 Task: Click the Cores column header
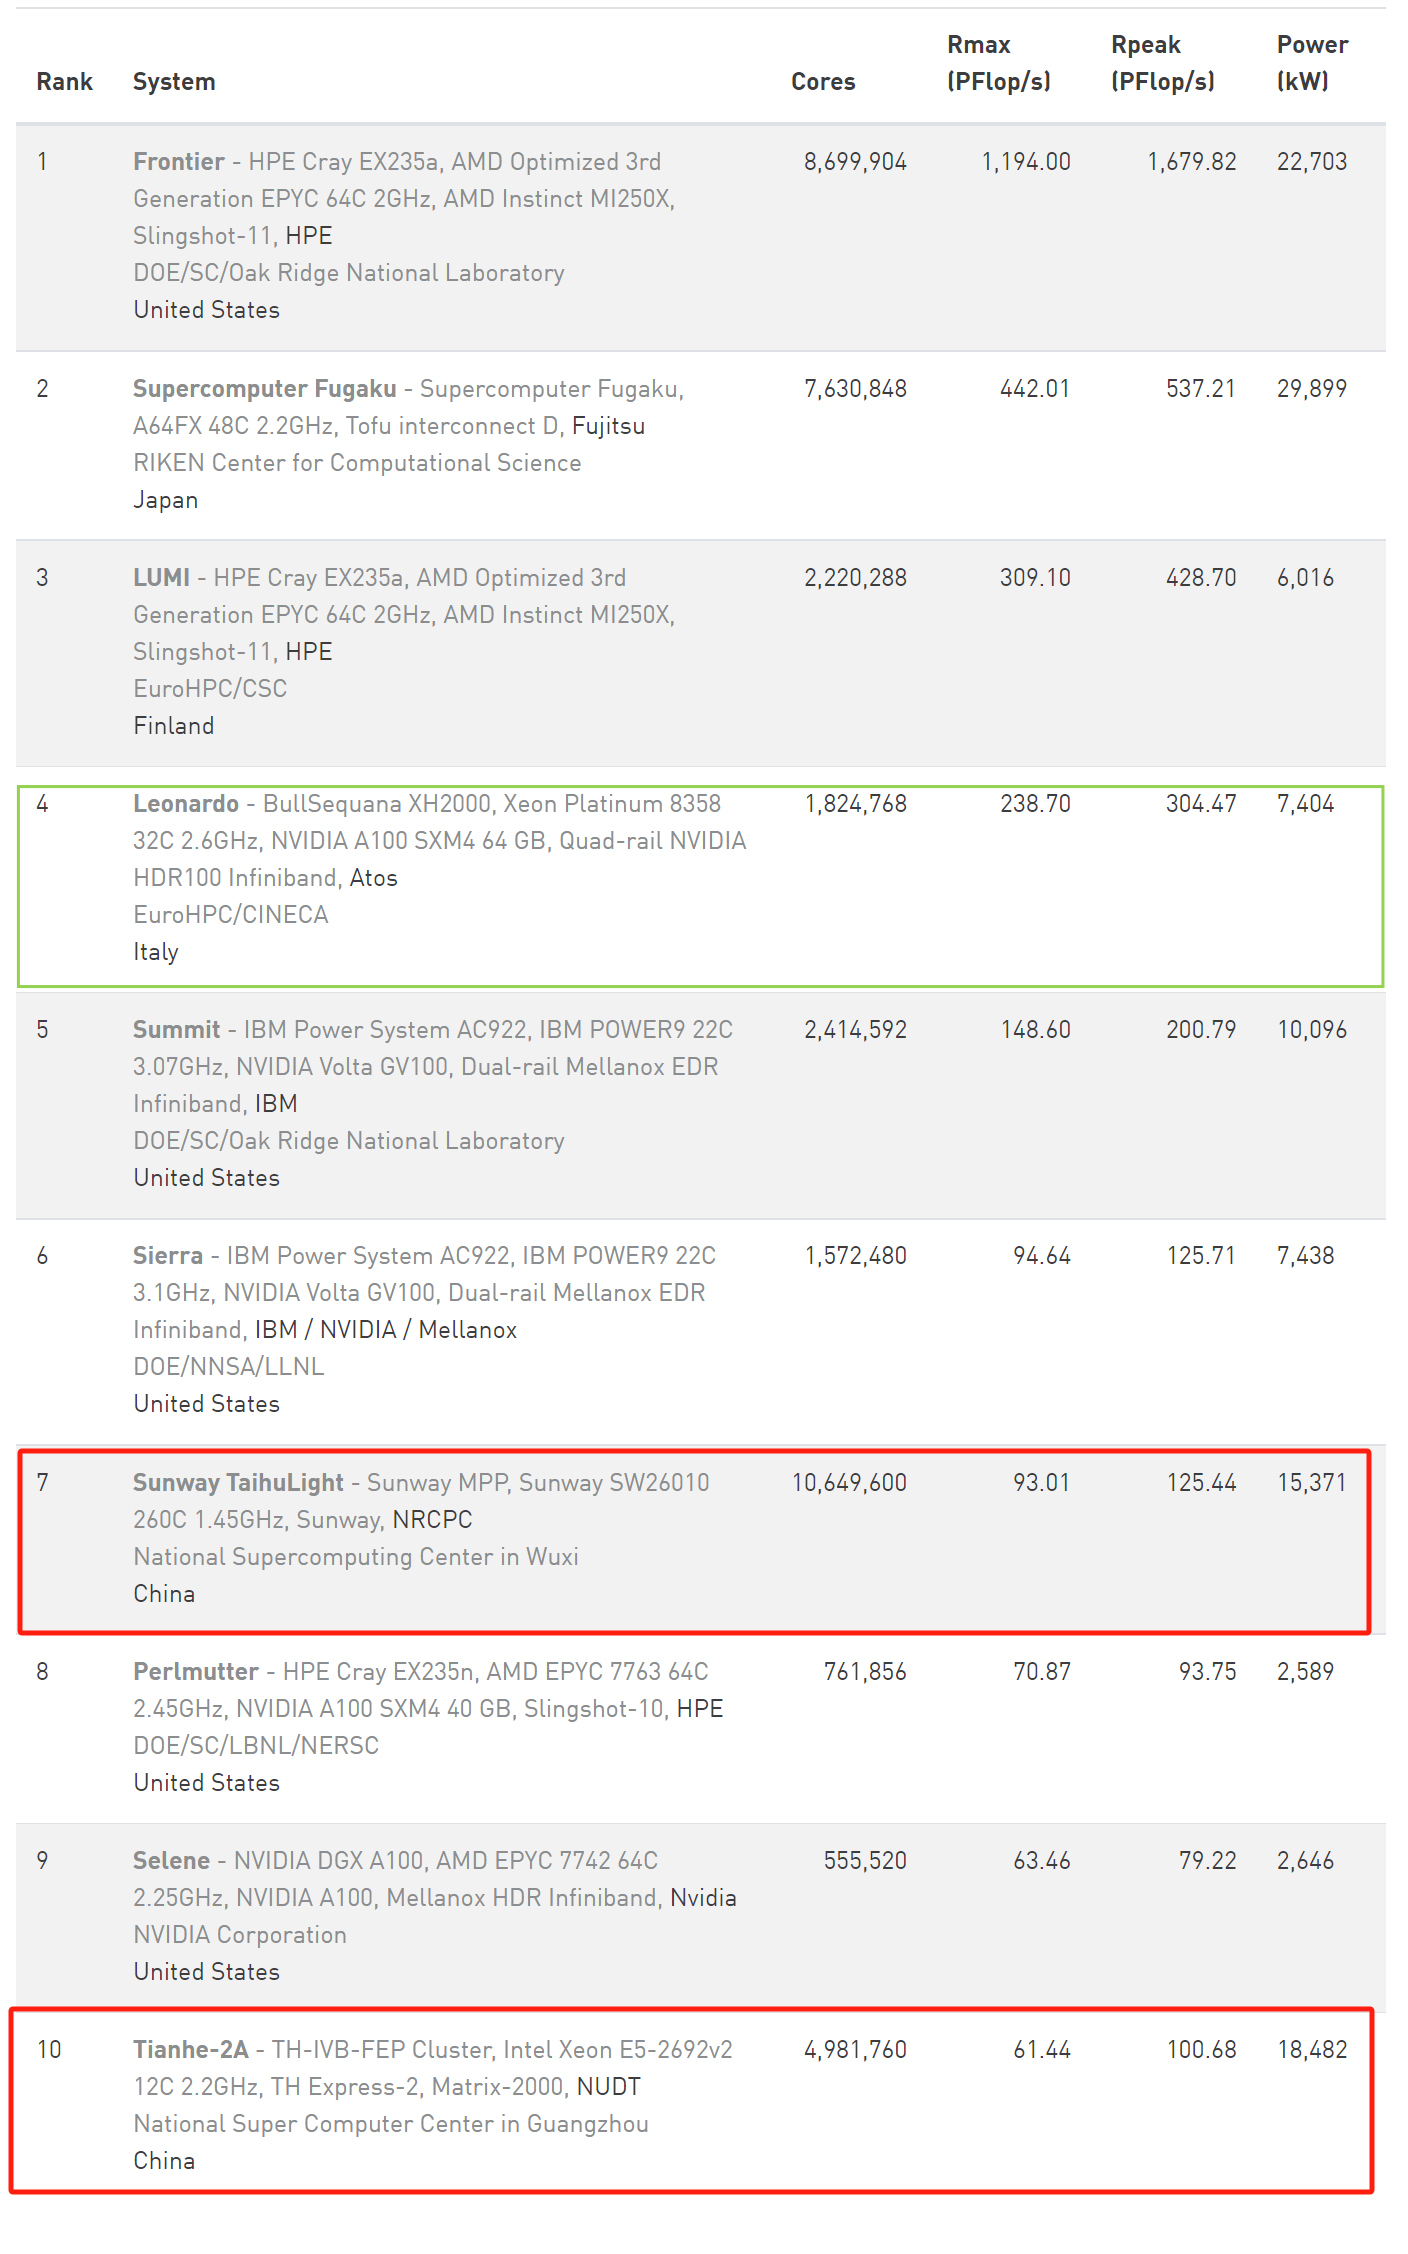coord(823,81)
